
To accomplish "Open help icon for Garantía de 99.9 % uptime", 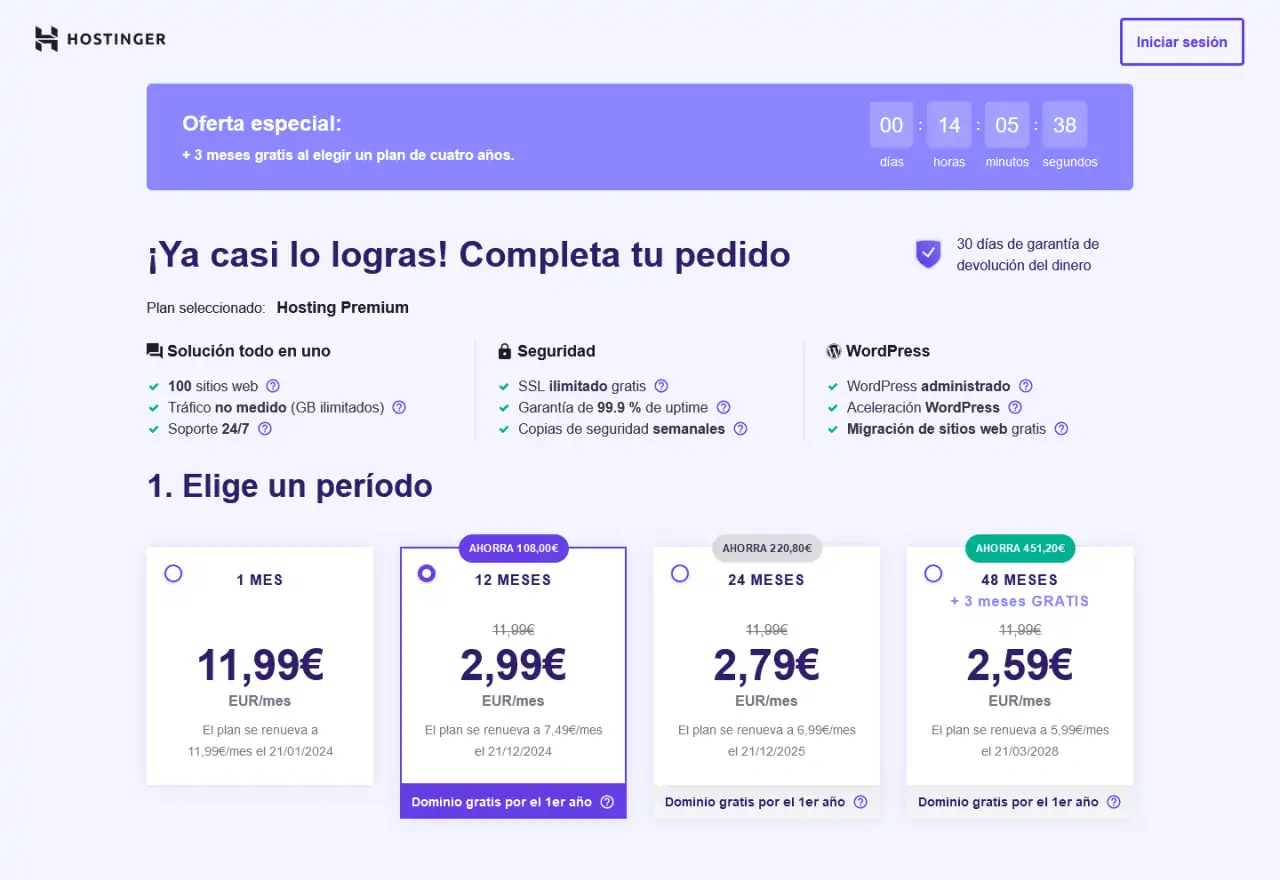I will tap(723, 407).
